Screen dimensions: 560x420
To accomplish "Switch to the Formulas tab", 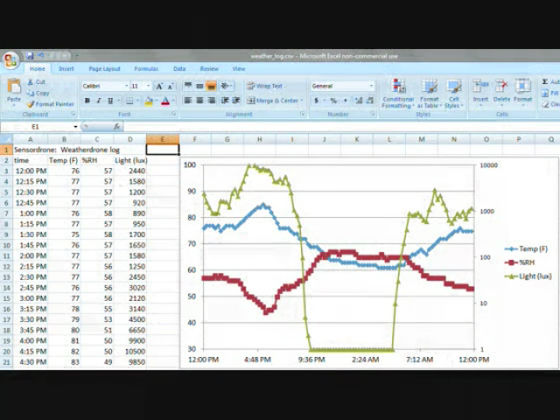I will [146, 69].
